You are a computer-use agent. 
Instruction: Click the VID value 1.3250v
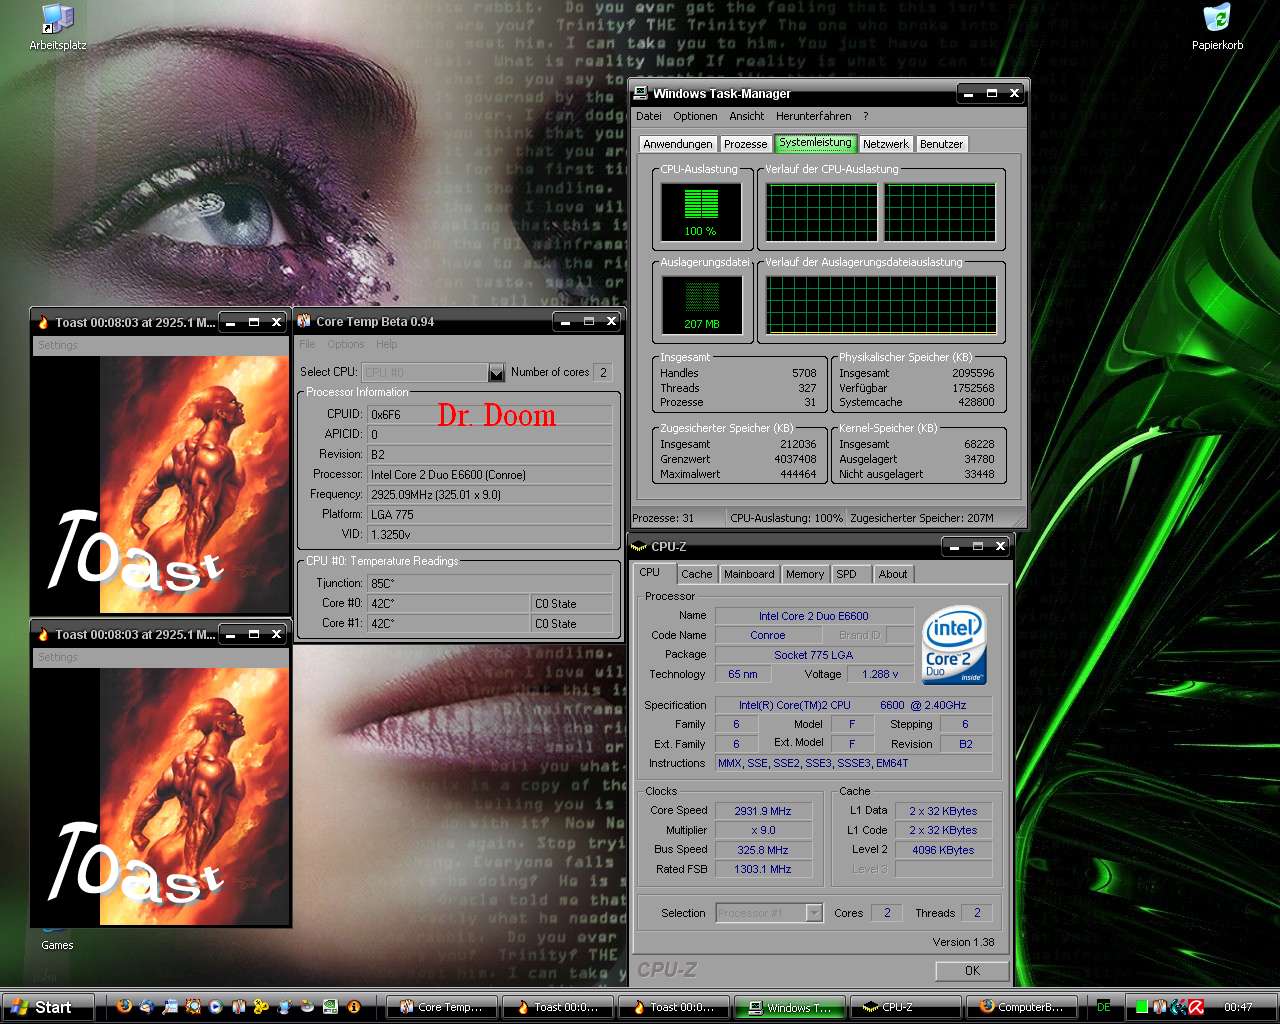[x=490, y=534]
